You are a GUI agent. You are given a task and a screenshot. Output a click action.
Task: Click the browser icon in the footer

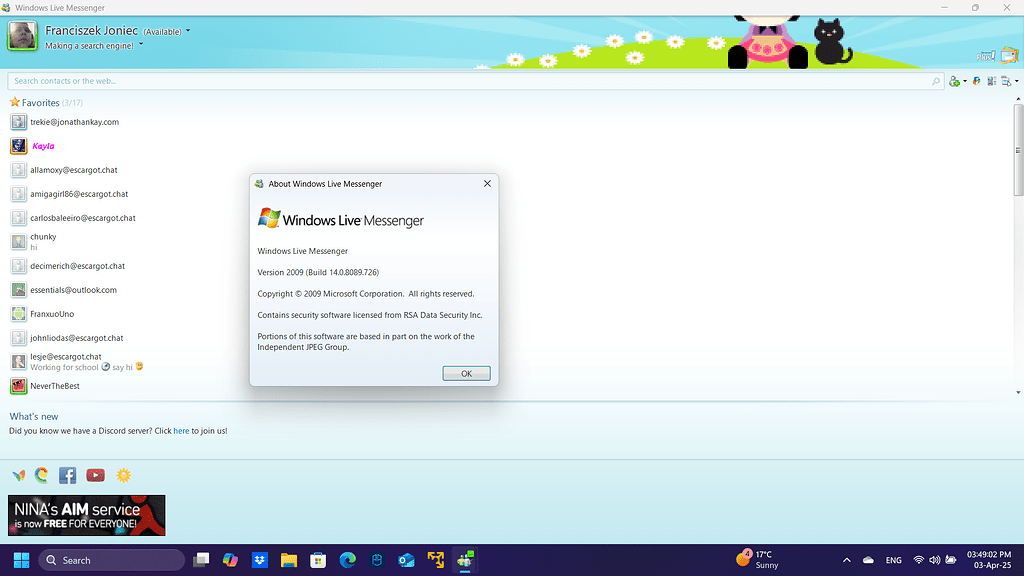pyautogui.click(x=41, y=475)
